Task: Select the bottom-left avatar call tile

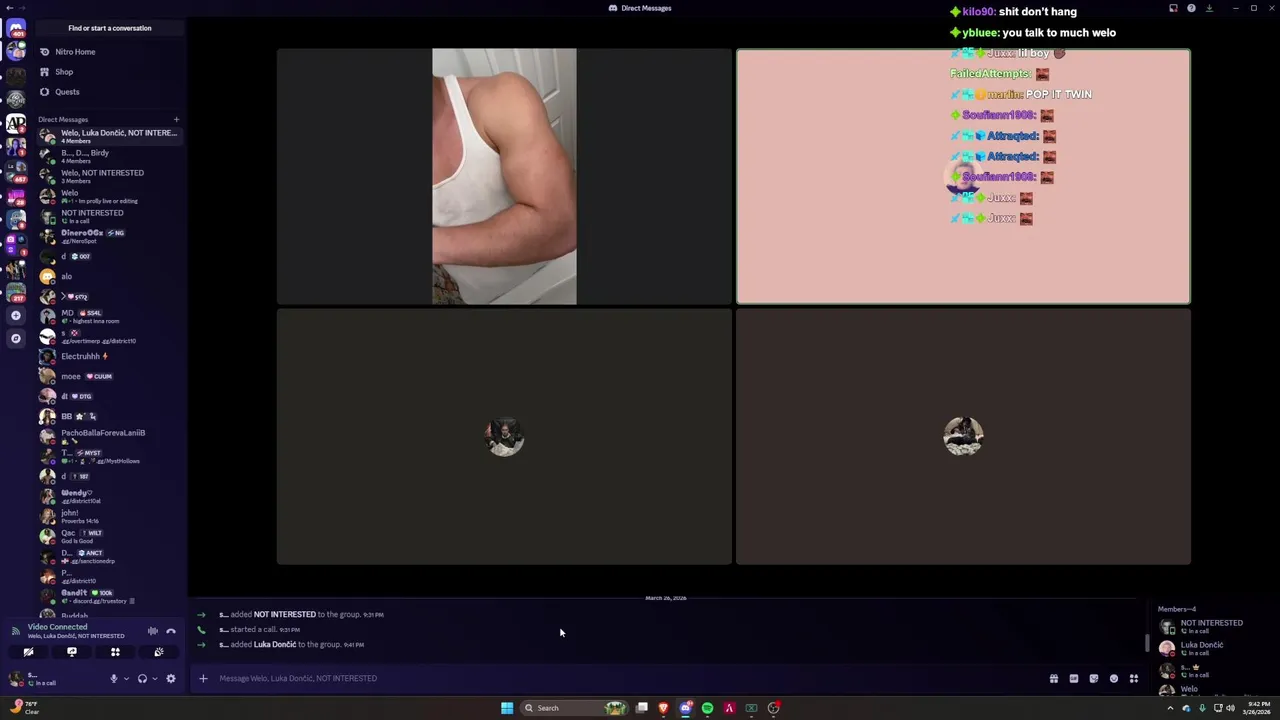Action: (504, 437)
